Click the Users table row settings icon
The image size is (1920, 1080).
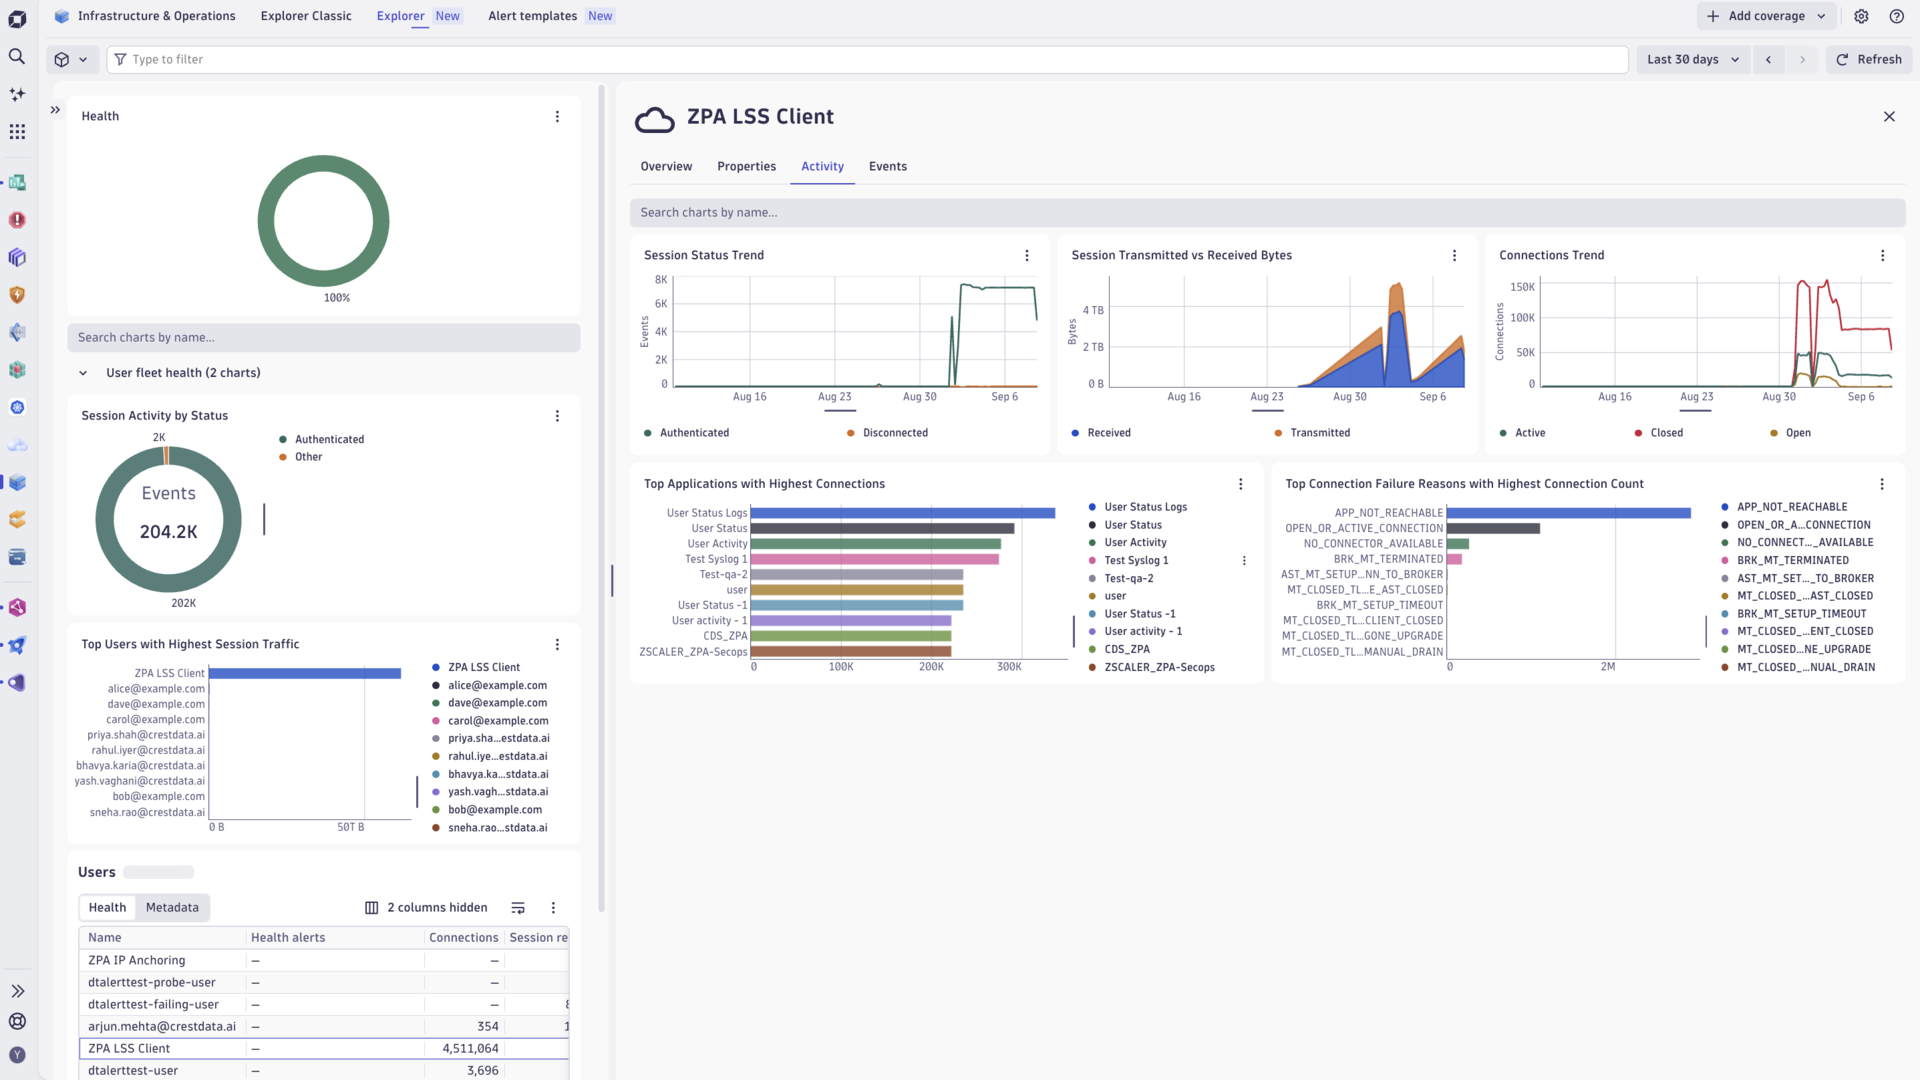pos(518,908)
